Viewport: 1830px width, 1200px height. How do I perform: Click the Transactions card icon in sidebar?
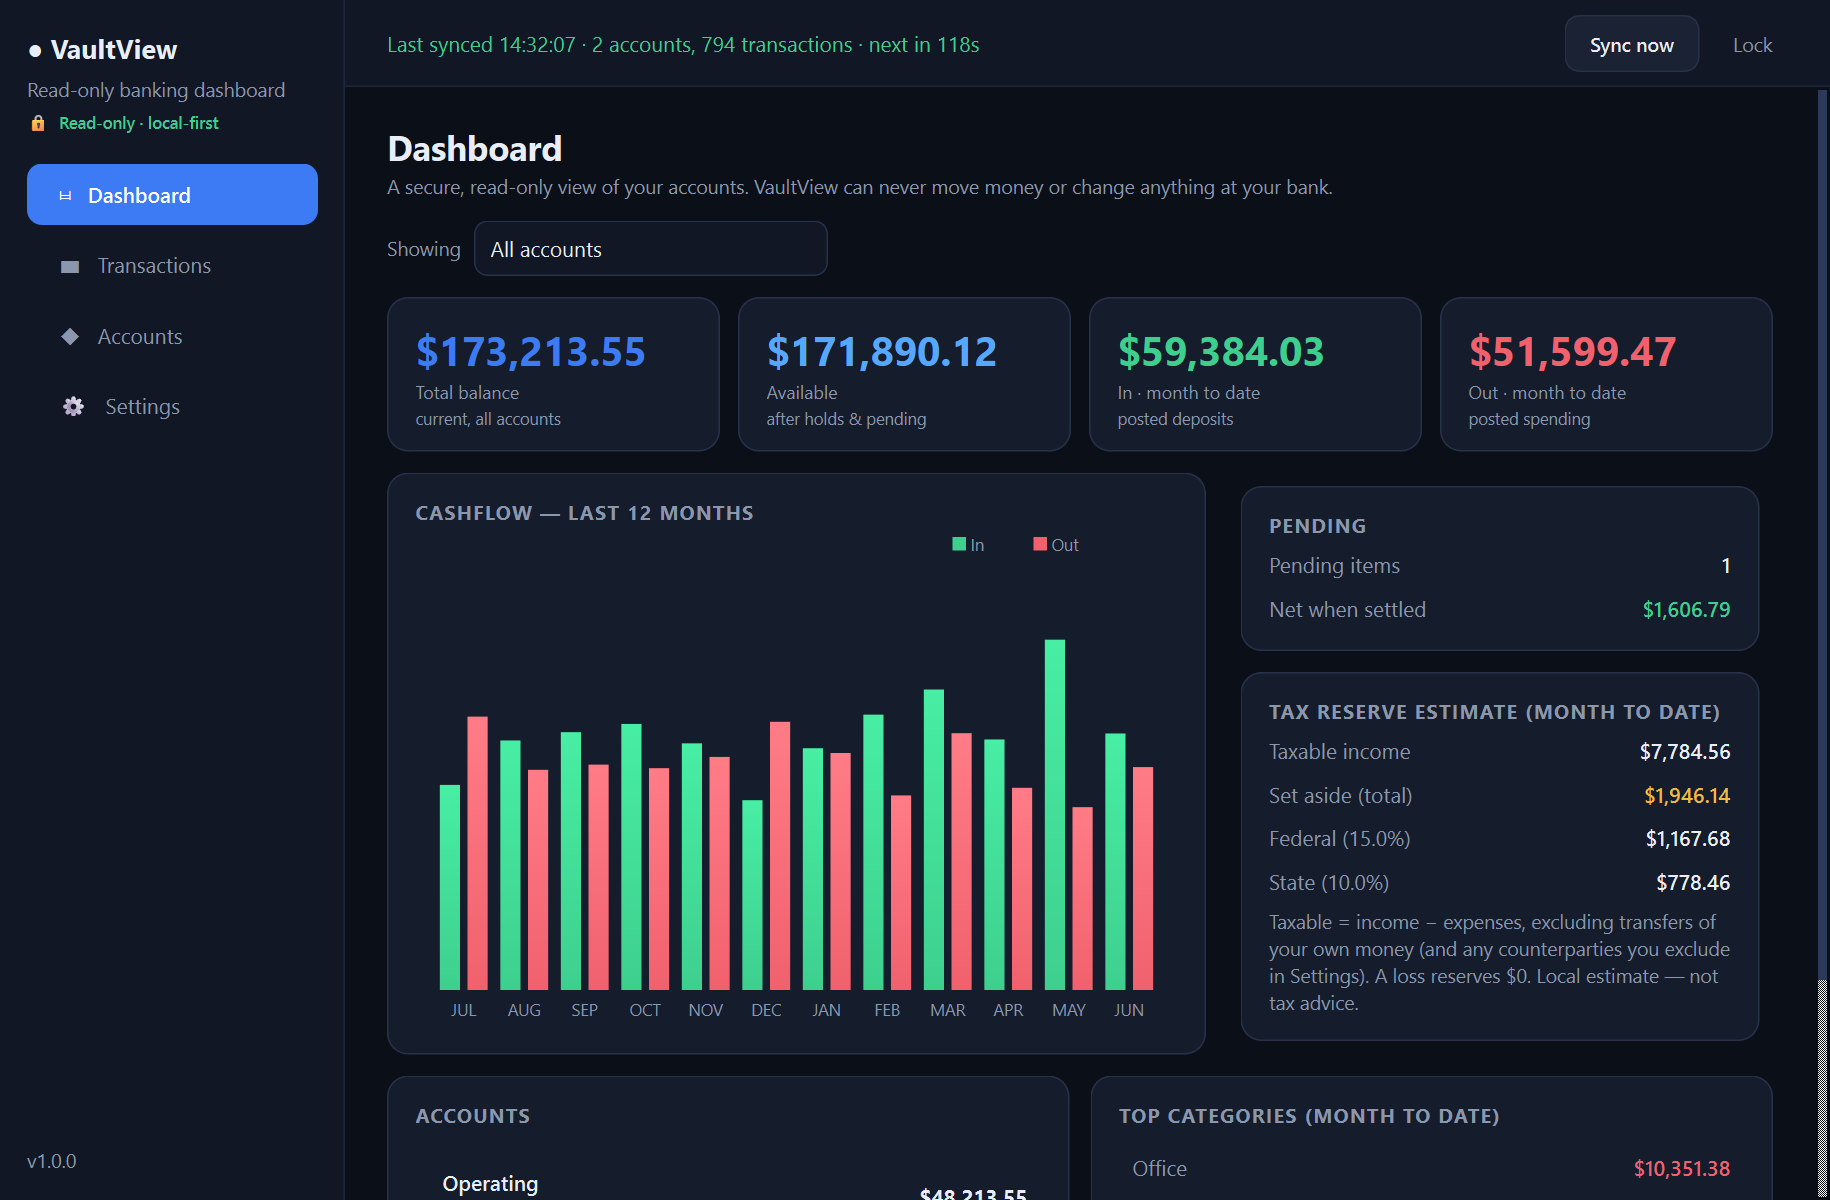click(70, 267)
